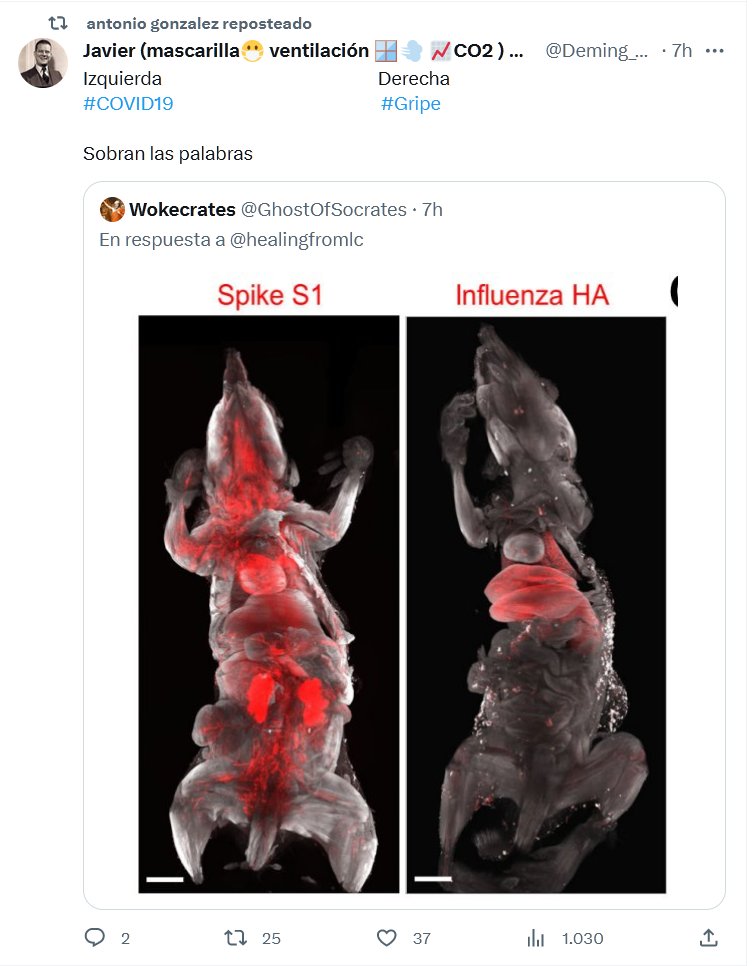Open Javier's profile picture avatar
Screen dimensions: 756x966
click(42, 63)
